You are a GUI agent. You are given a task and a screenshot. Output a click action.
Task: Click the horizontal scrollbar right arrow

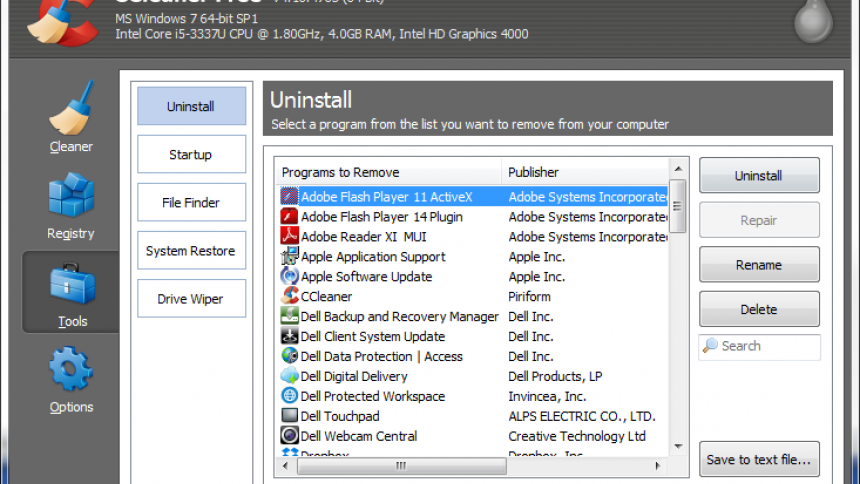pos(657,466)
